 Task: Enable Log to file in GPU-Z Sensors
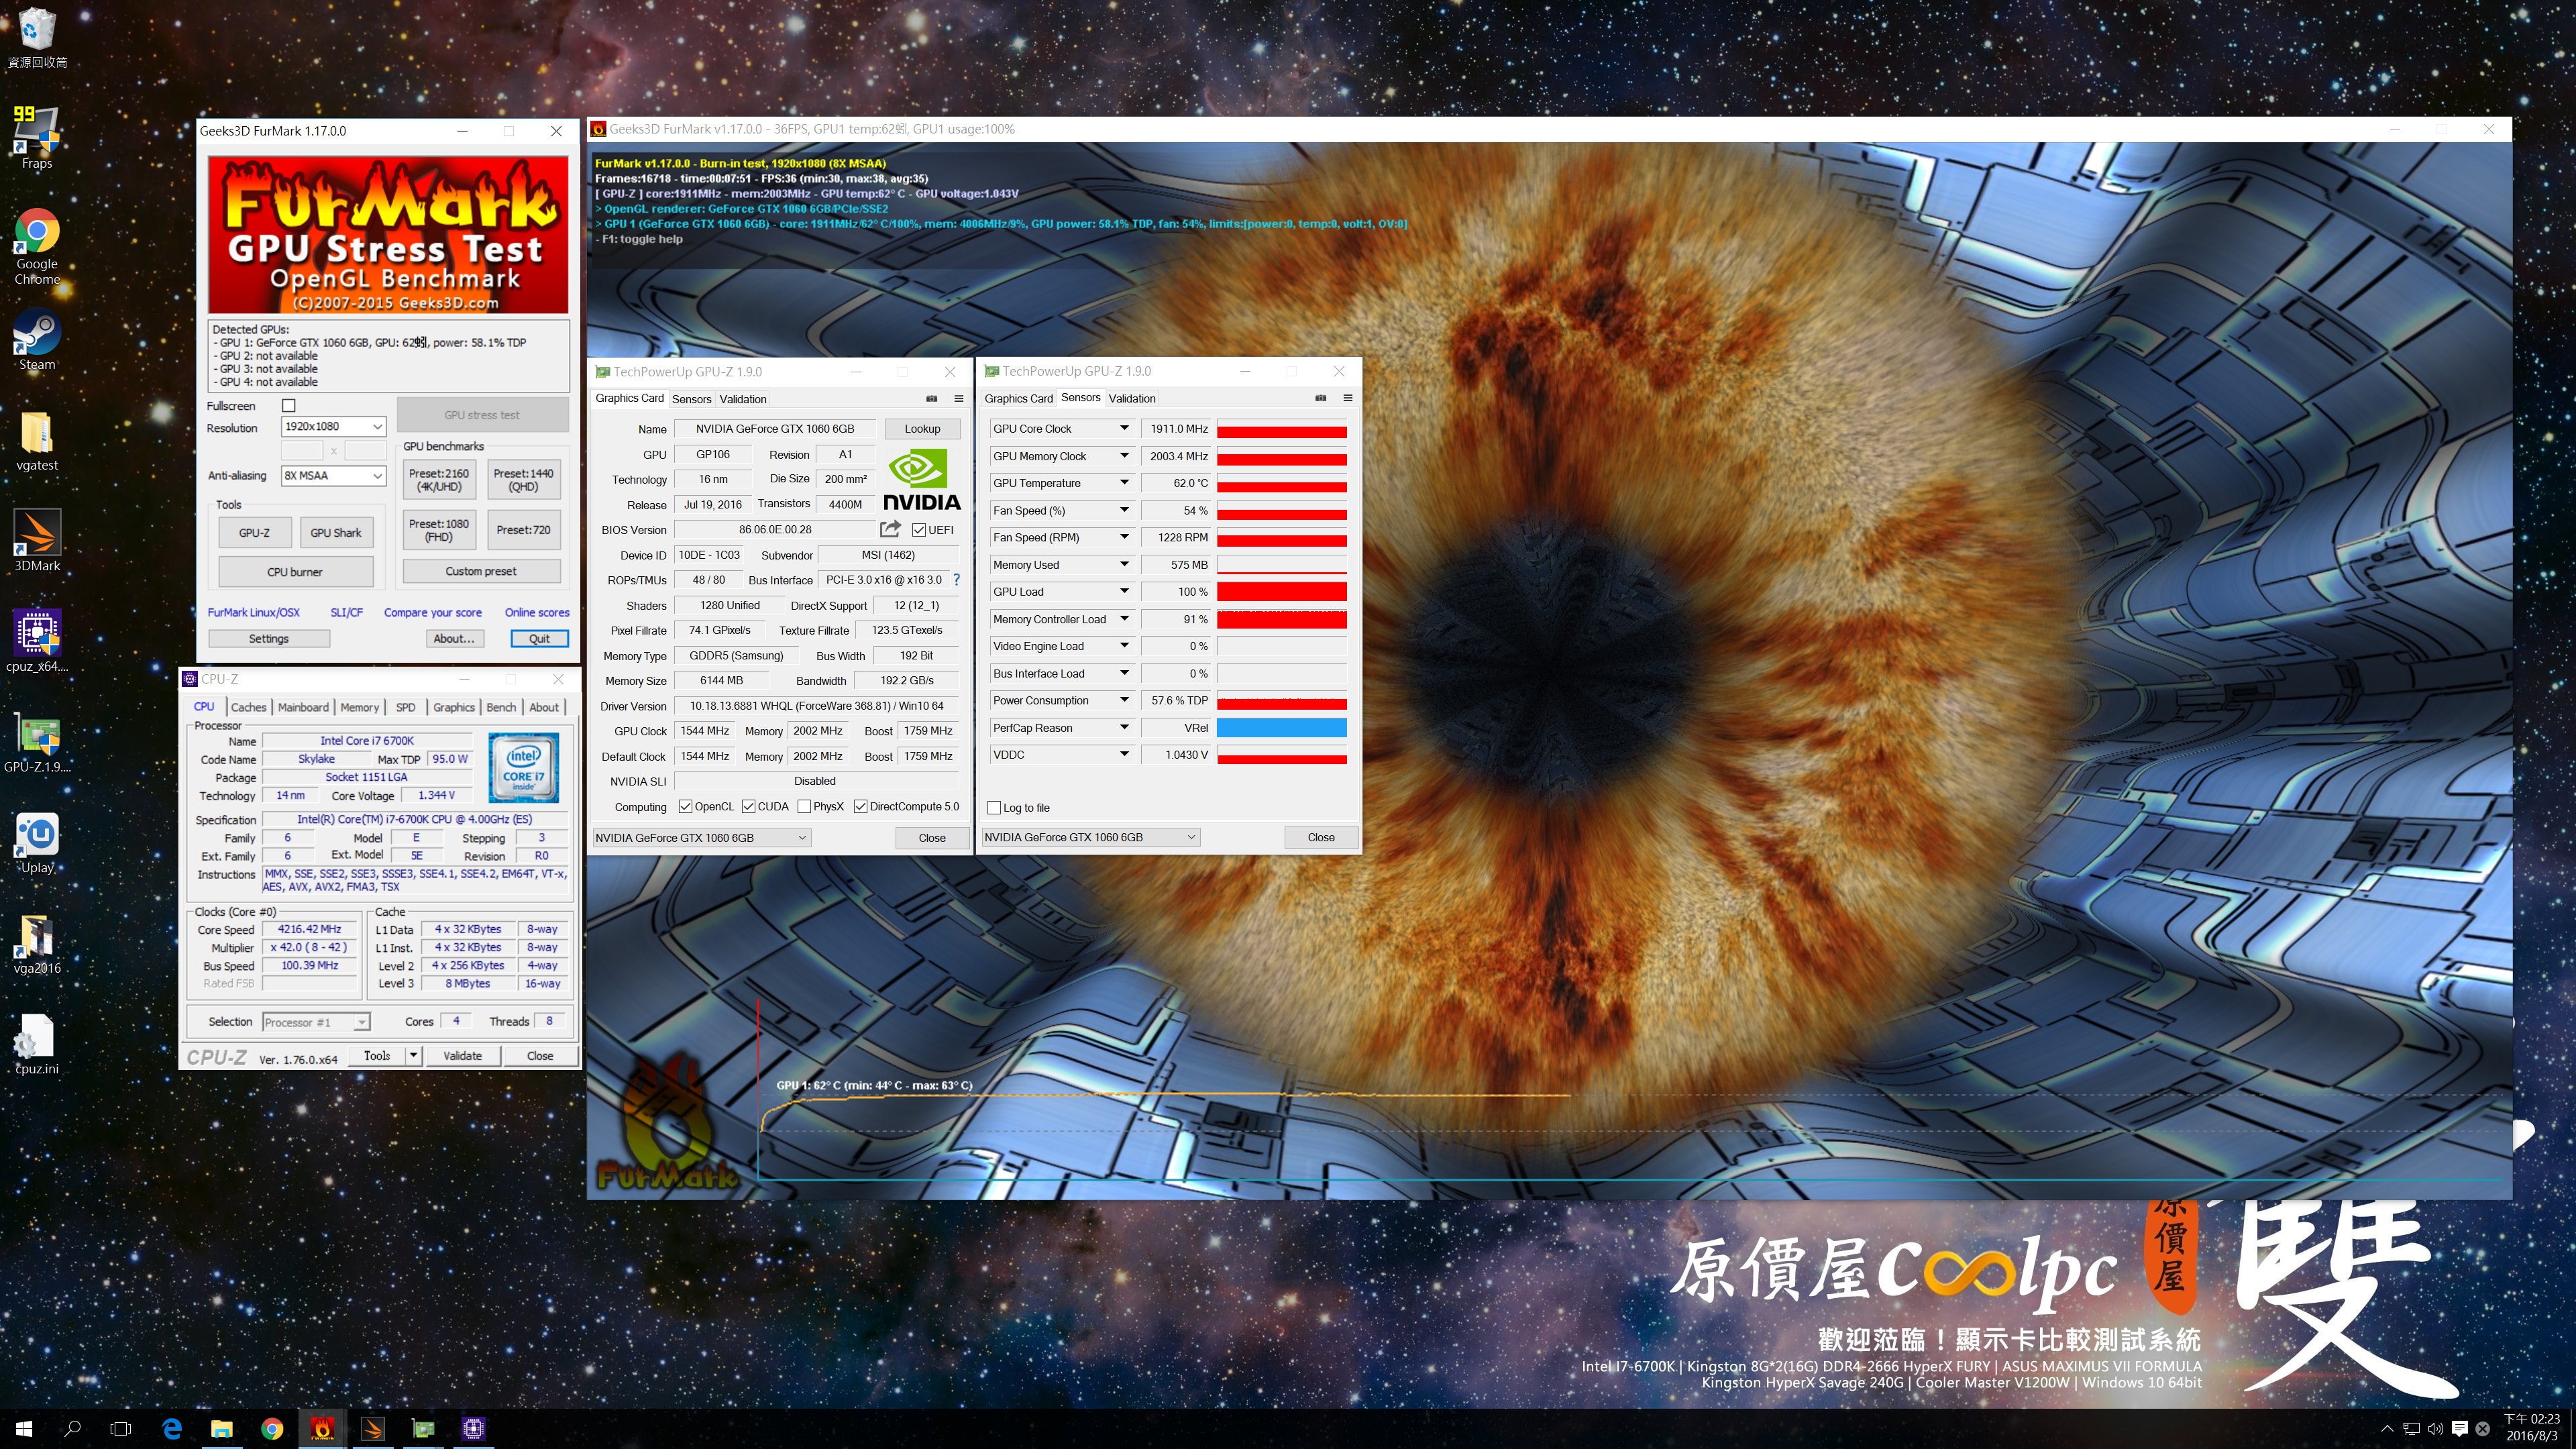994,808
